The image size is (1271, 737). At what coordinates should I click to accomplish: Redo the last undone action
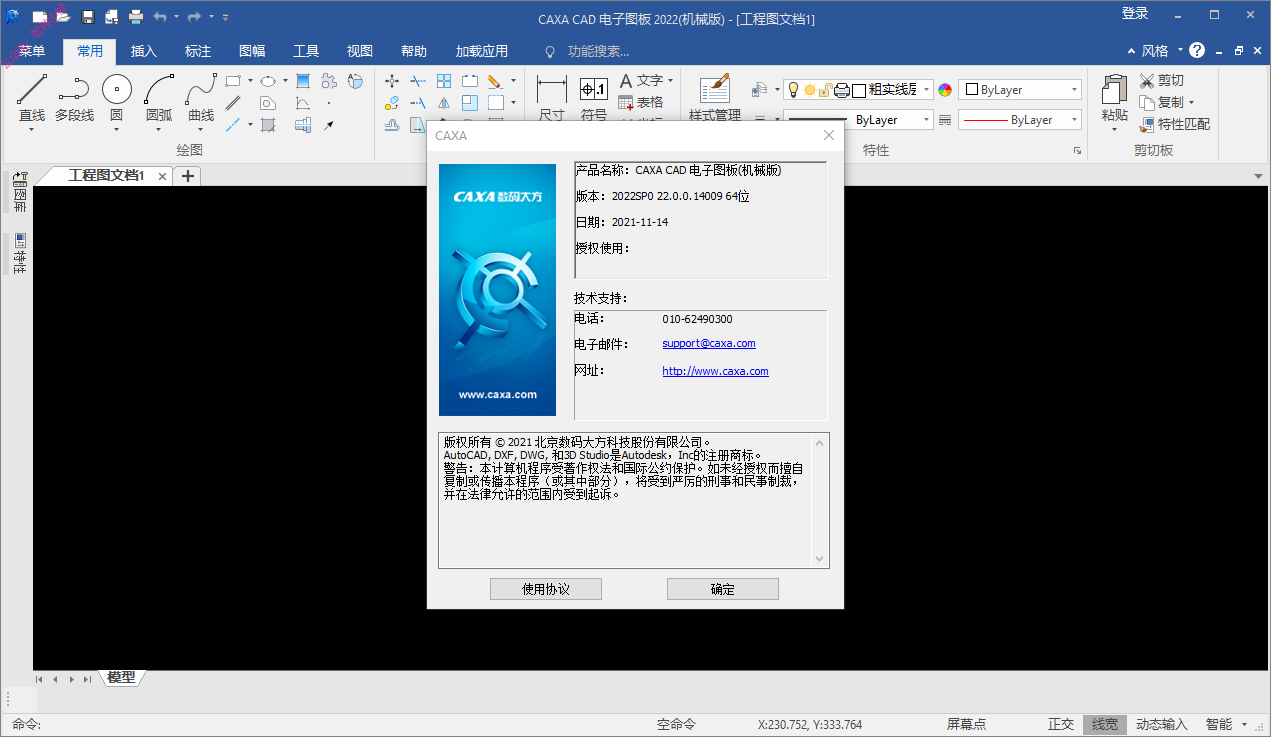tap(194, 17)
